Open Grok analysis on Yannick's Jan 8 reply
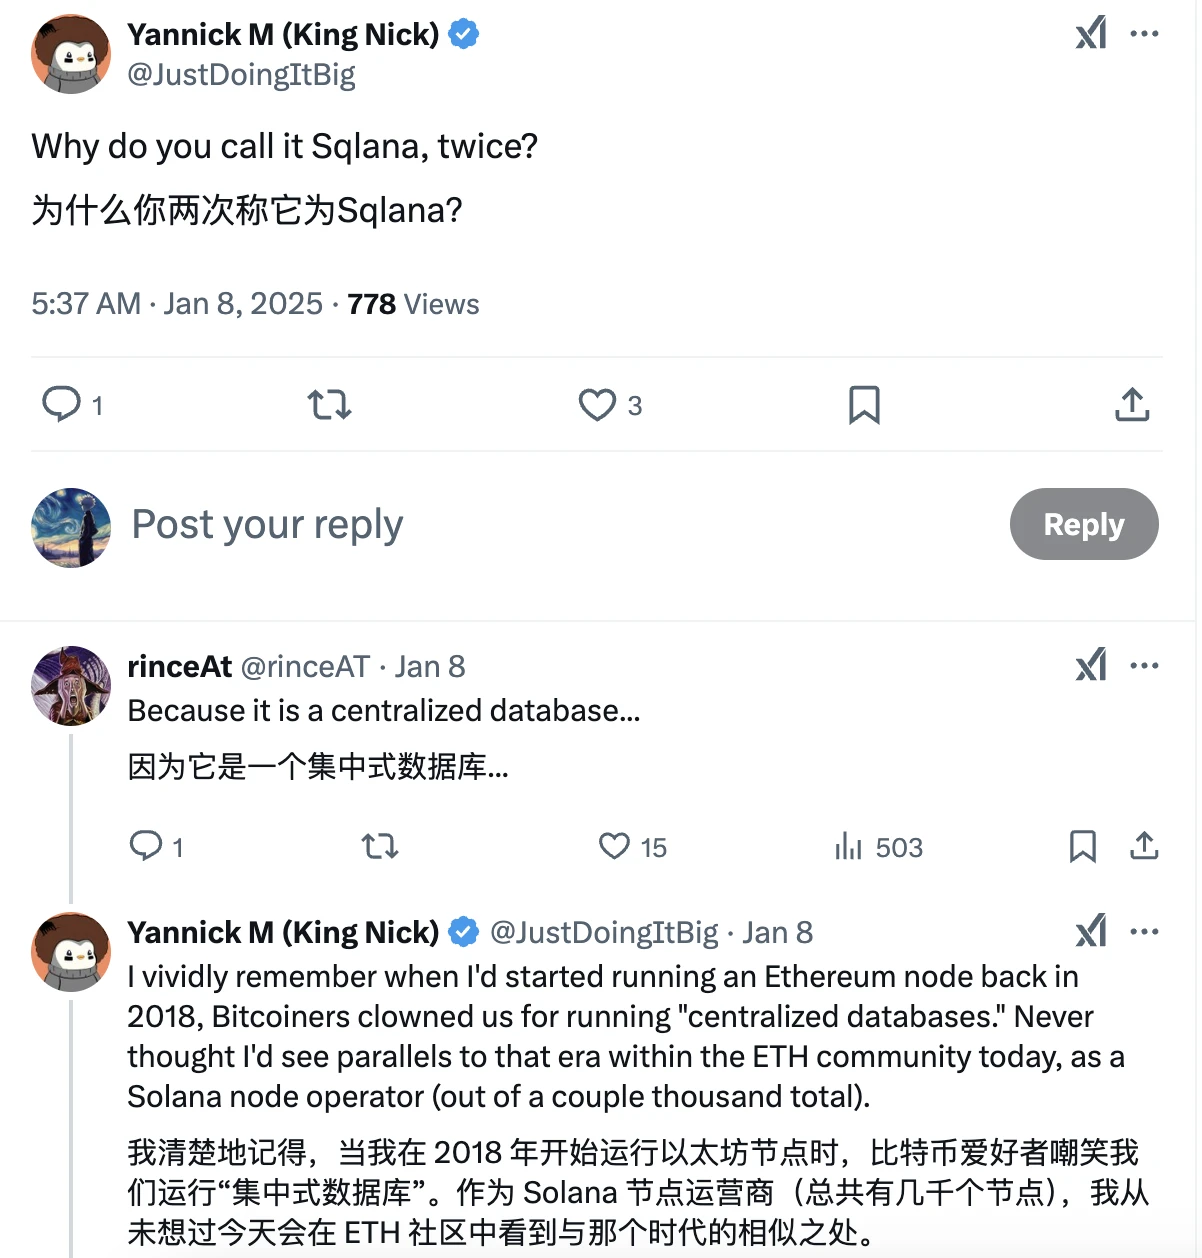 click(1091, 931)
